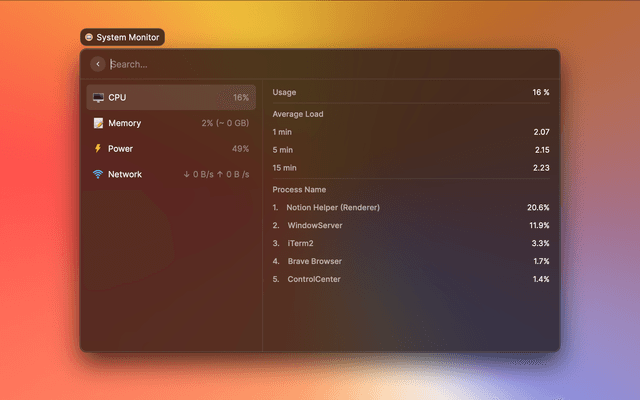This screenshot has height=400, width=640.
Task: Click the Power 49% value
Action: pos(240,149)
